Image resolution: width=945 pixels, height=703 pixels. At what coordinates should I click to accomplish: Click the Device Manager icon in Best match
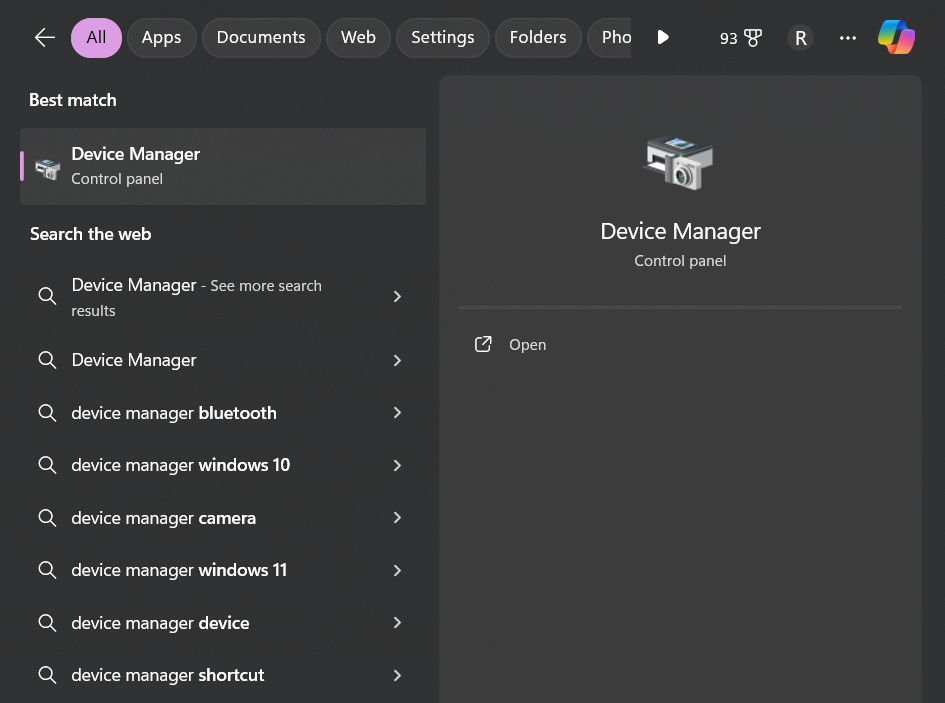tap(48, 168)
